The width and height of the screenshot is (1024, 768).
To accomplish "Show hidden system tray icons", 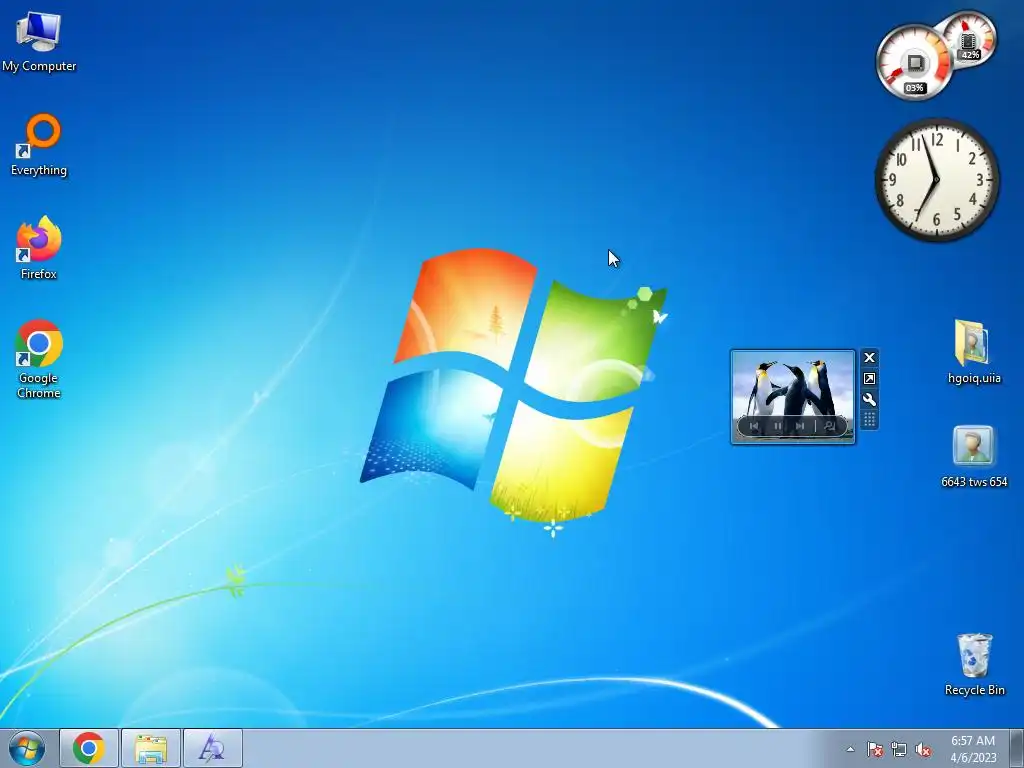I will (850, 749).
